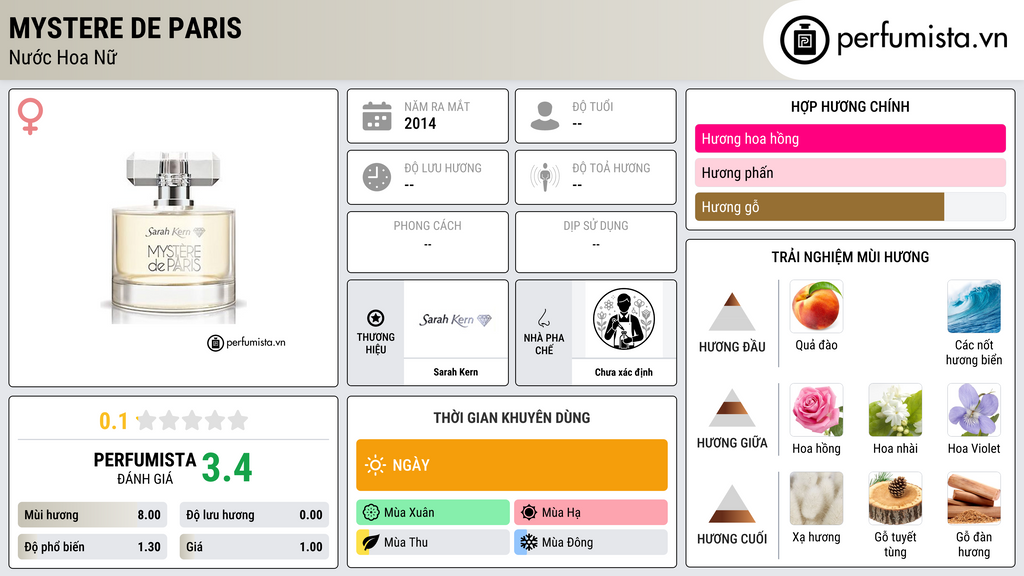Screen dimensions: 1024x576
Task: Click the Mùa Hạ season label
Action: pos(561,513)
